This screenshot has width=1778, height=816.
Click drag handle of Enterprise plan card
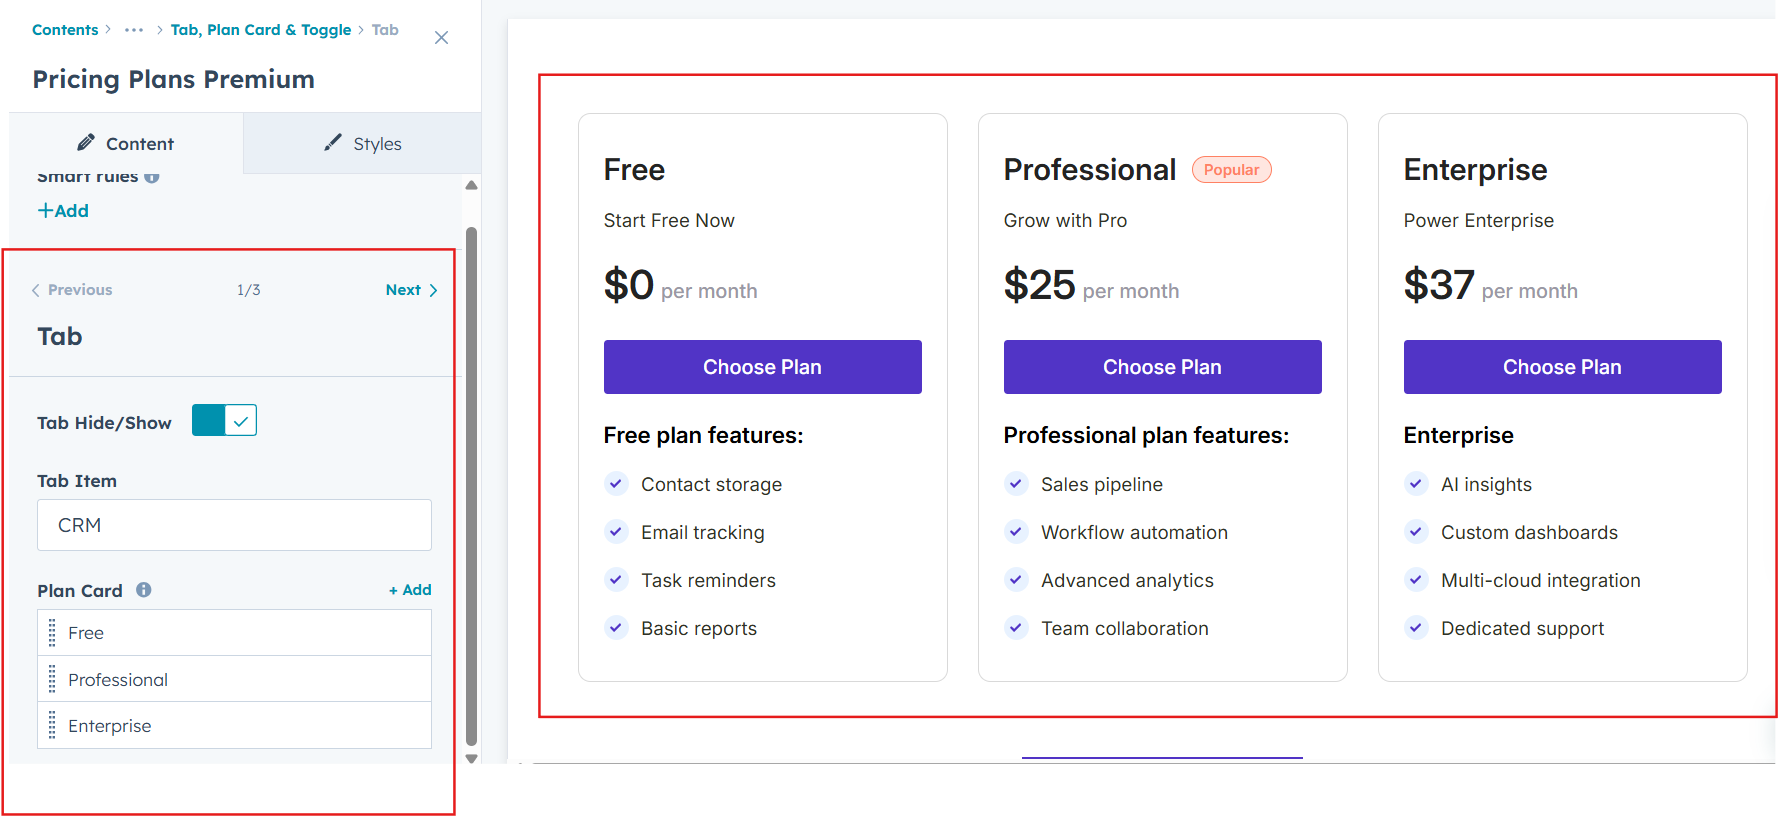tap(52, 726)
